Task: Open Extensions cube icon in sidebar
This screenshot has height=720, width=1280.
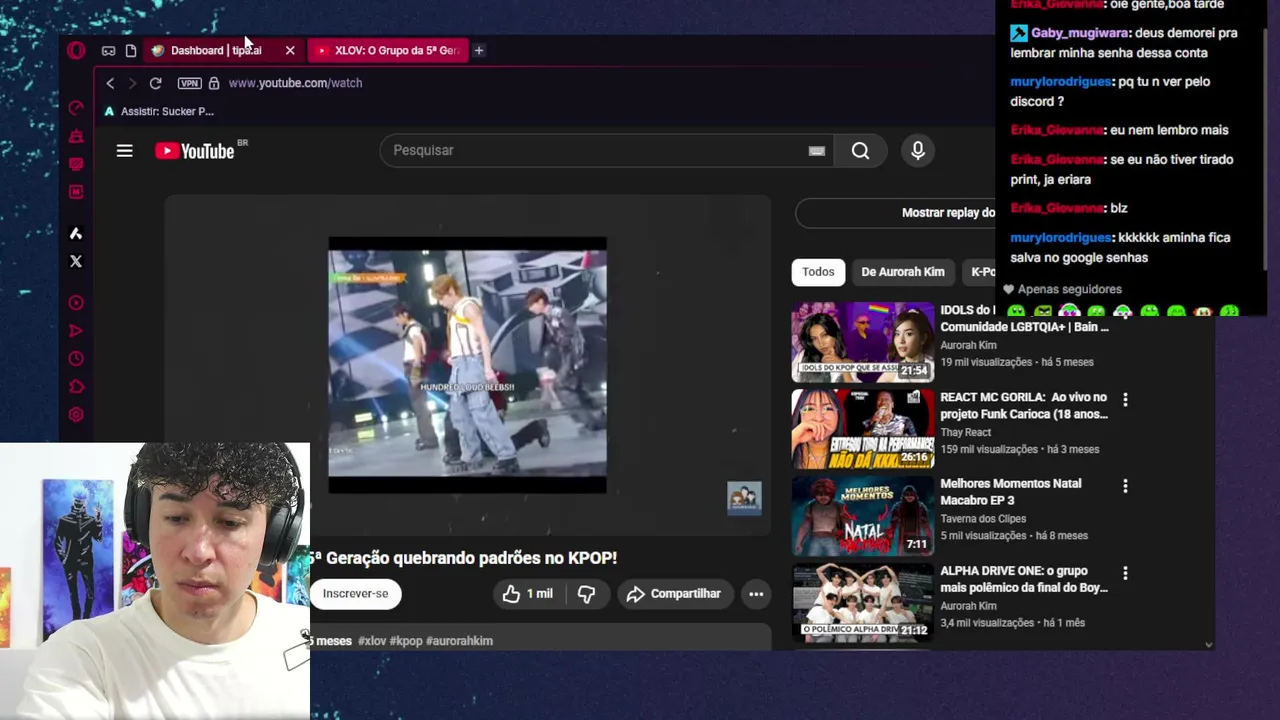Action: pos(76,387)
